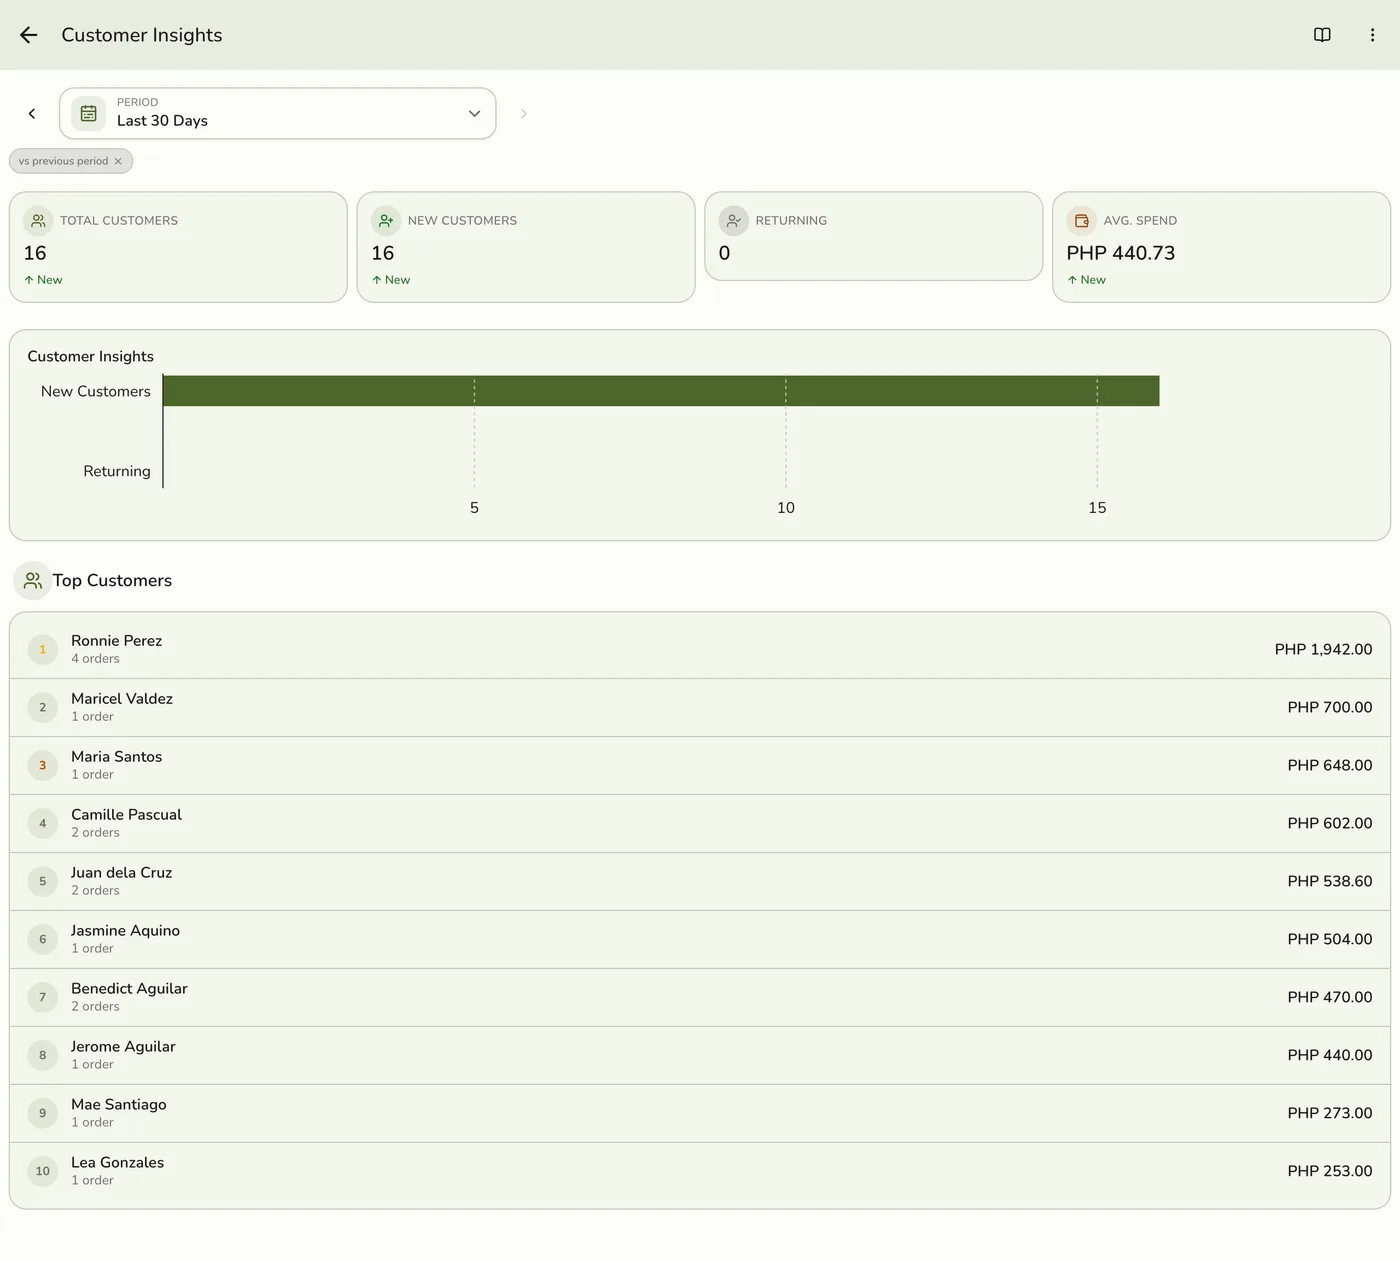Select Jasmine Aquino customer row
Viewport: 1400px width, 1262px height.
(700, 940)
